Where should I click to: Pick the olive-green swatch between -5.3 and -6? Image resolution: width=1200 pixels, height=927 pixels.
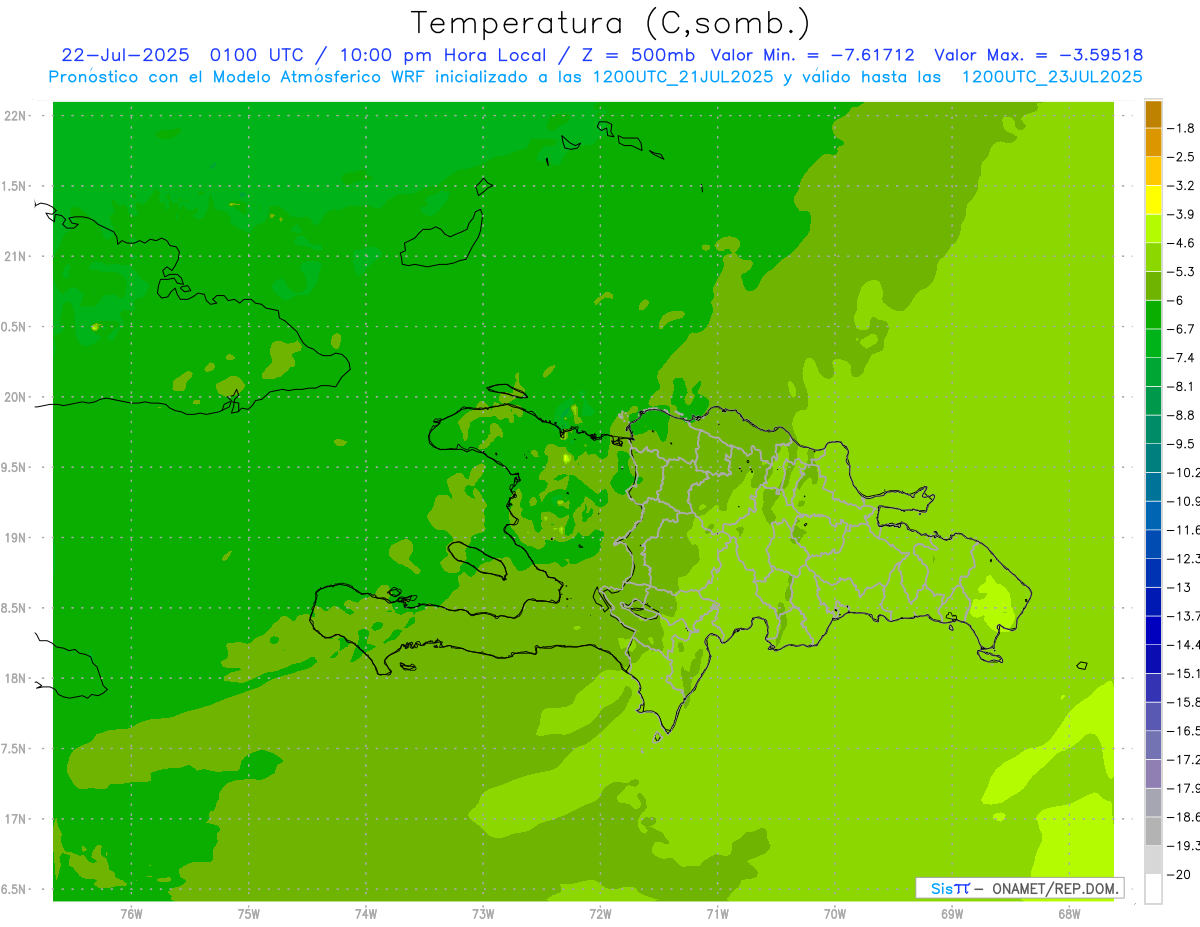[x=1153, y=286]
